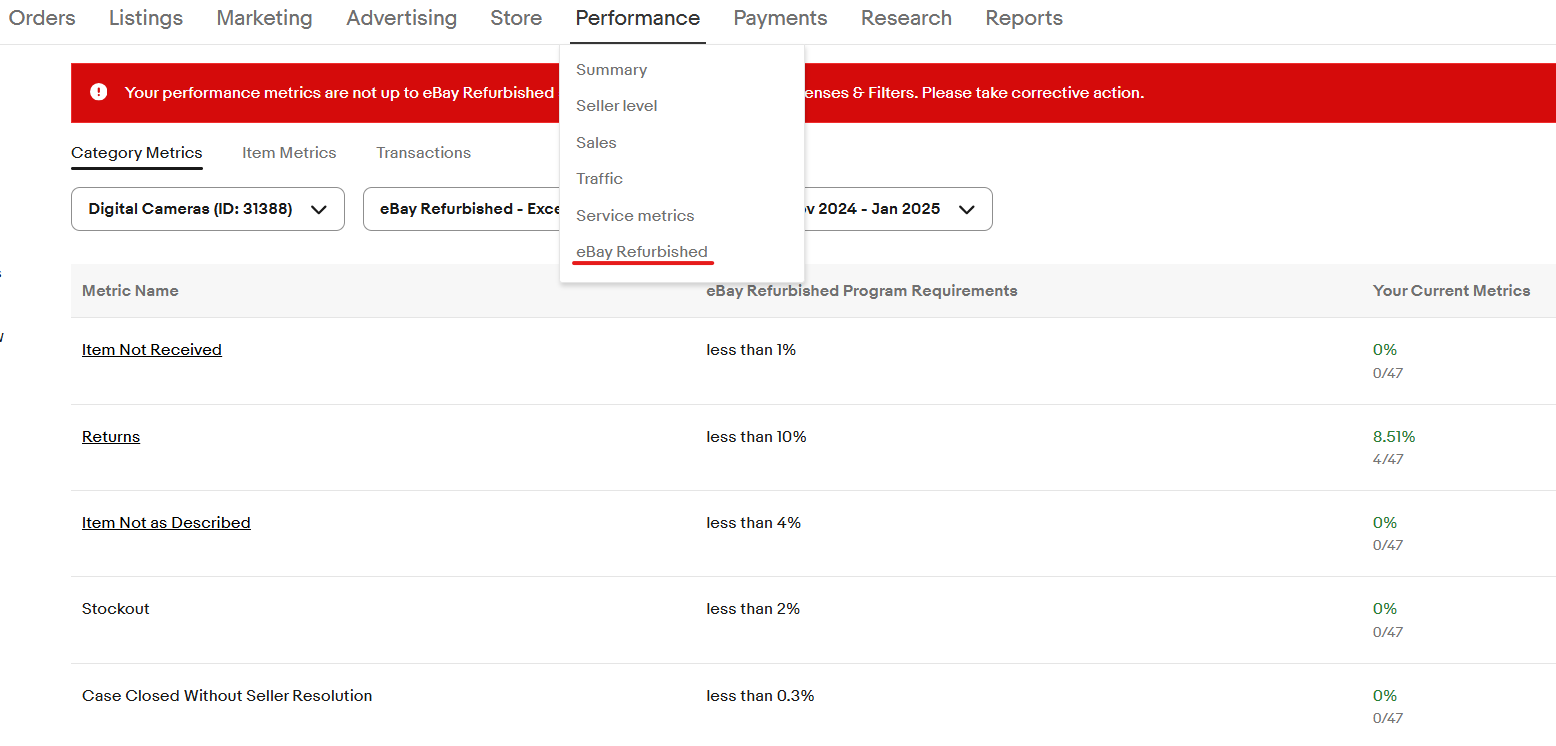The width and height of the screenshot is (1556, 746).
Task: Click the Item Not as Described 0% value
Action: click(x=1385, y=523)
